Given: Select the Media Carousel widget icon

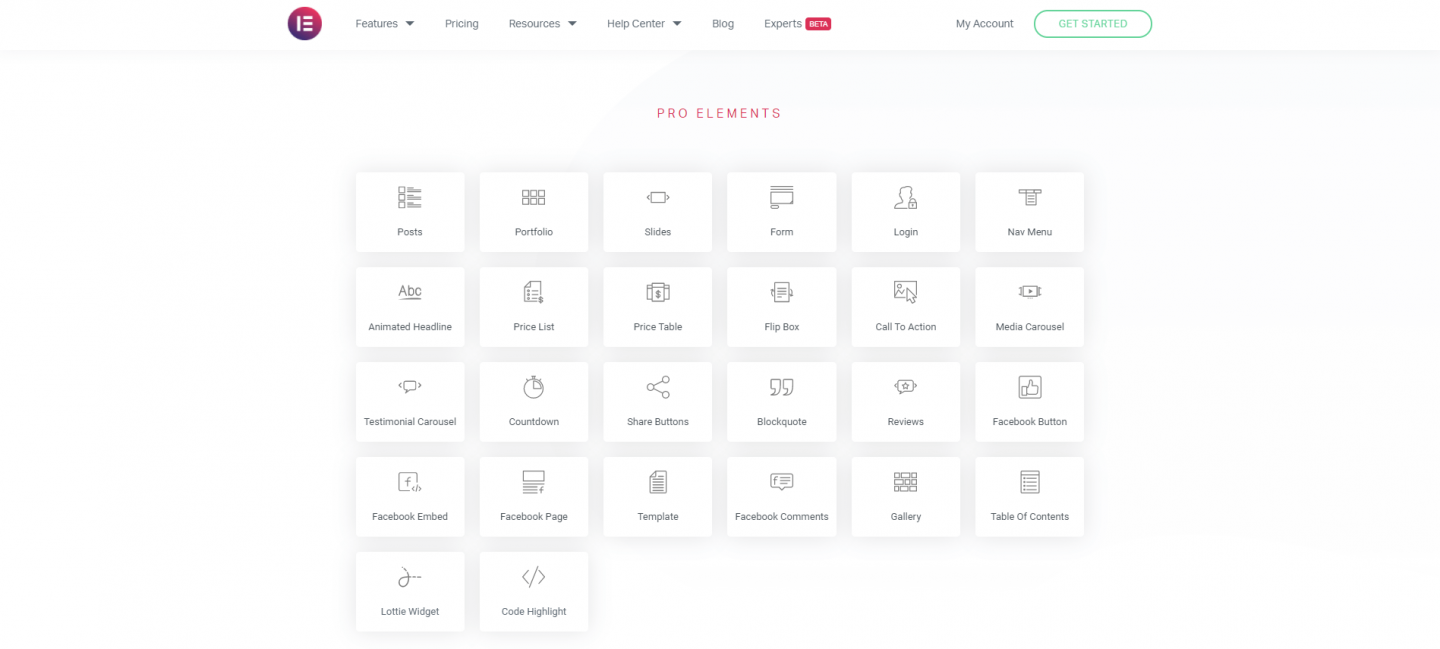Looking at the screenshot, I should (x=1030, y=292).
